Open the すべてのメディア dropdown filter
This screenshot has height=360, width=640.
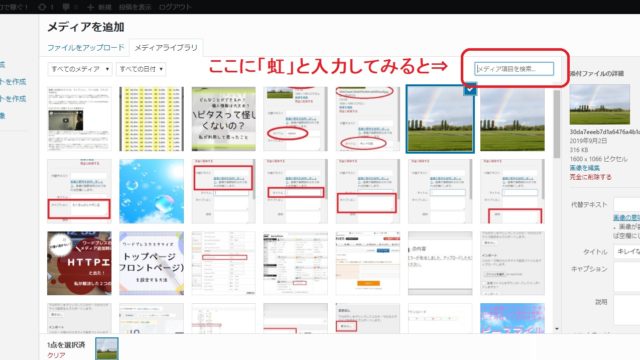(x=80, y=69)
